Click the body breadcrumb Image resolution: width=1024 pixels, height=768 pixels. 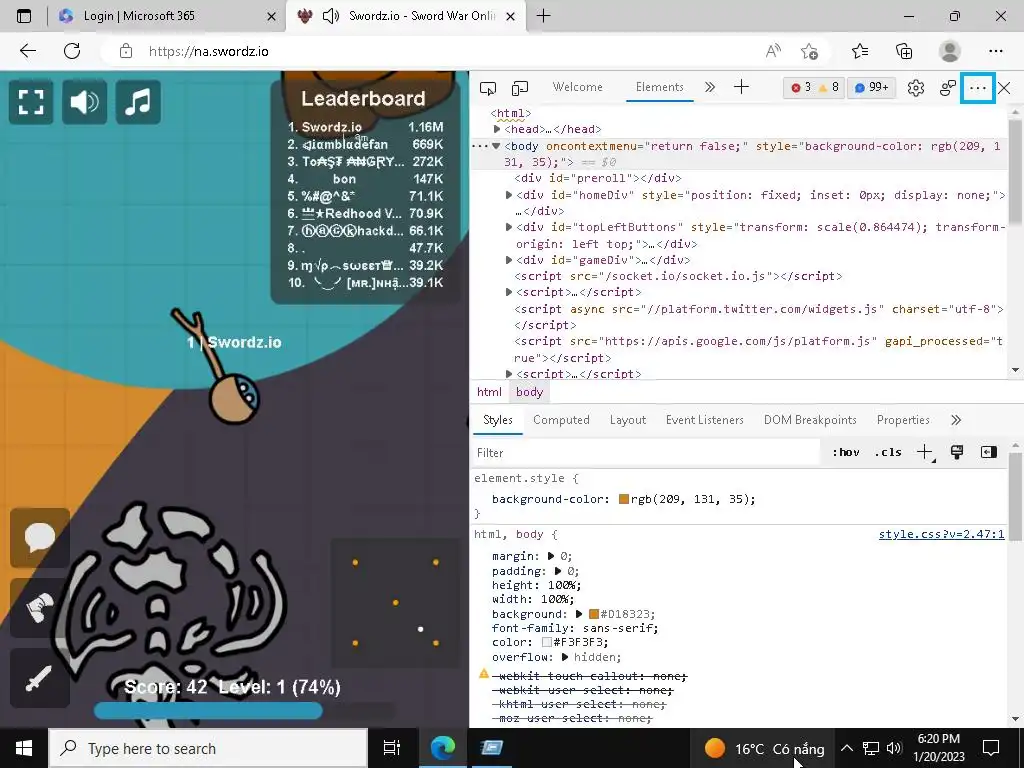point(529,392)
